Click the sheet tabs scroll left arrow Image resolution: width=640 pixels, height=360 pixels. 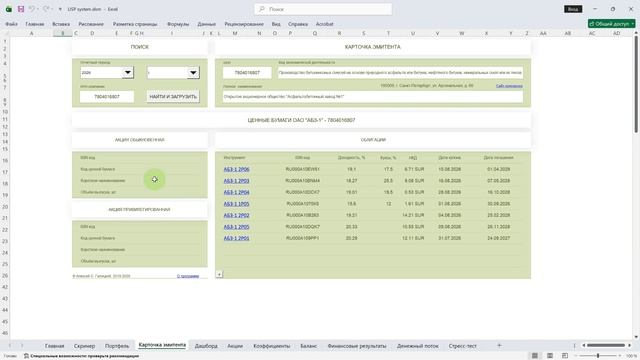pyautogui.click(x=10, y=346)
